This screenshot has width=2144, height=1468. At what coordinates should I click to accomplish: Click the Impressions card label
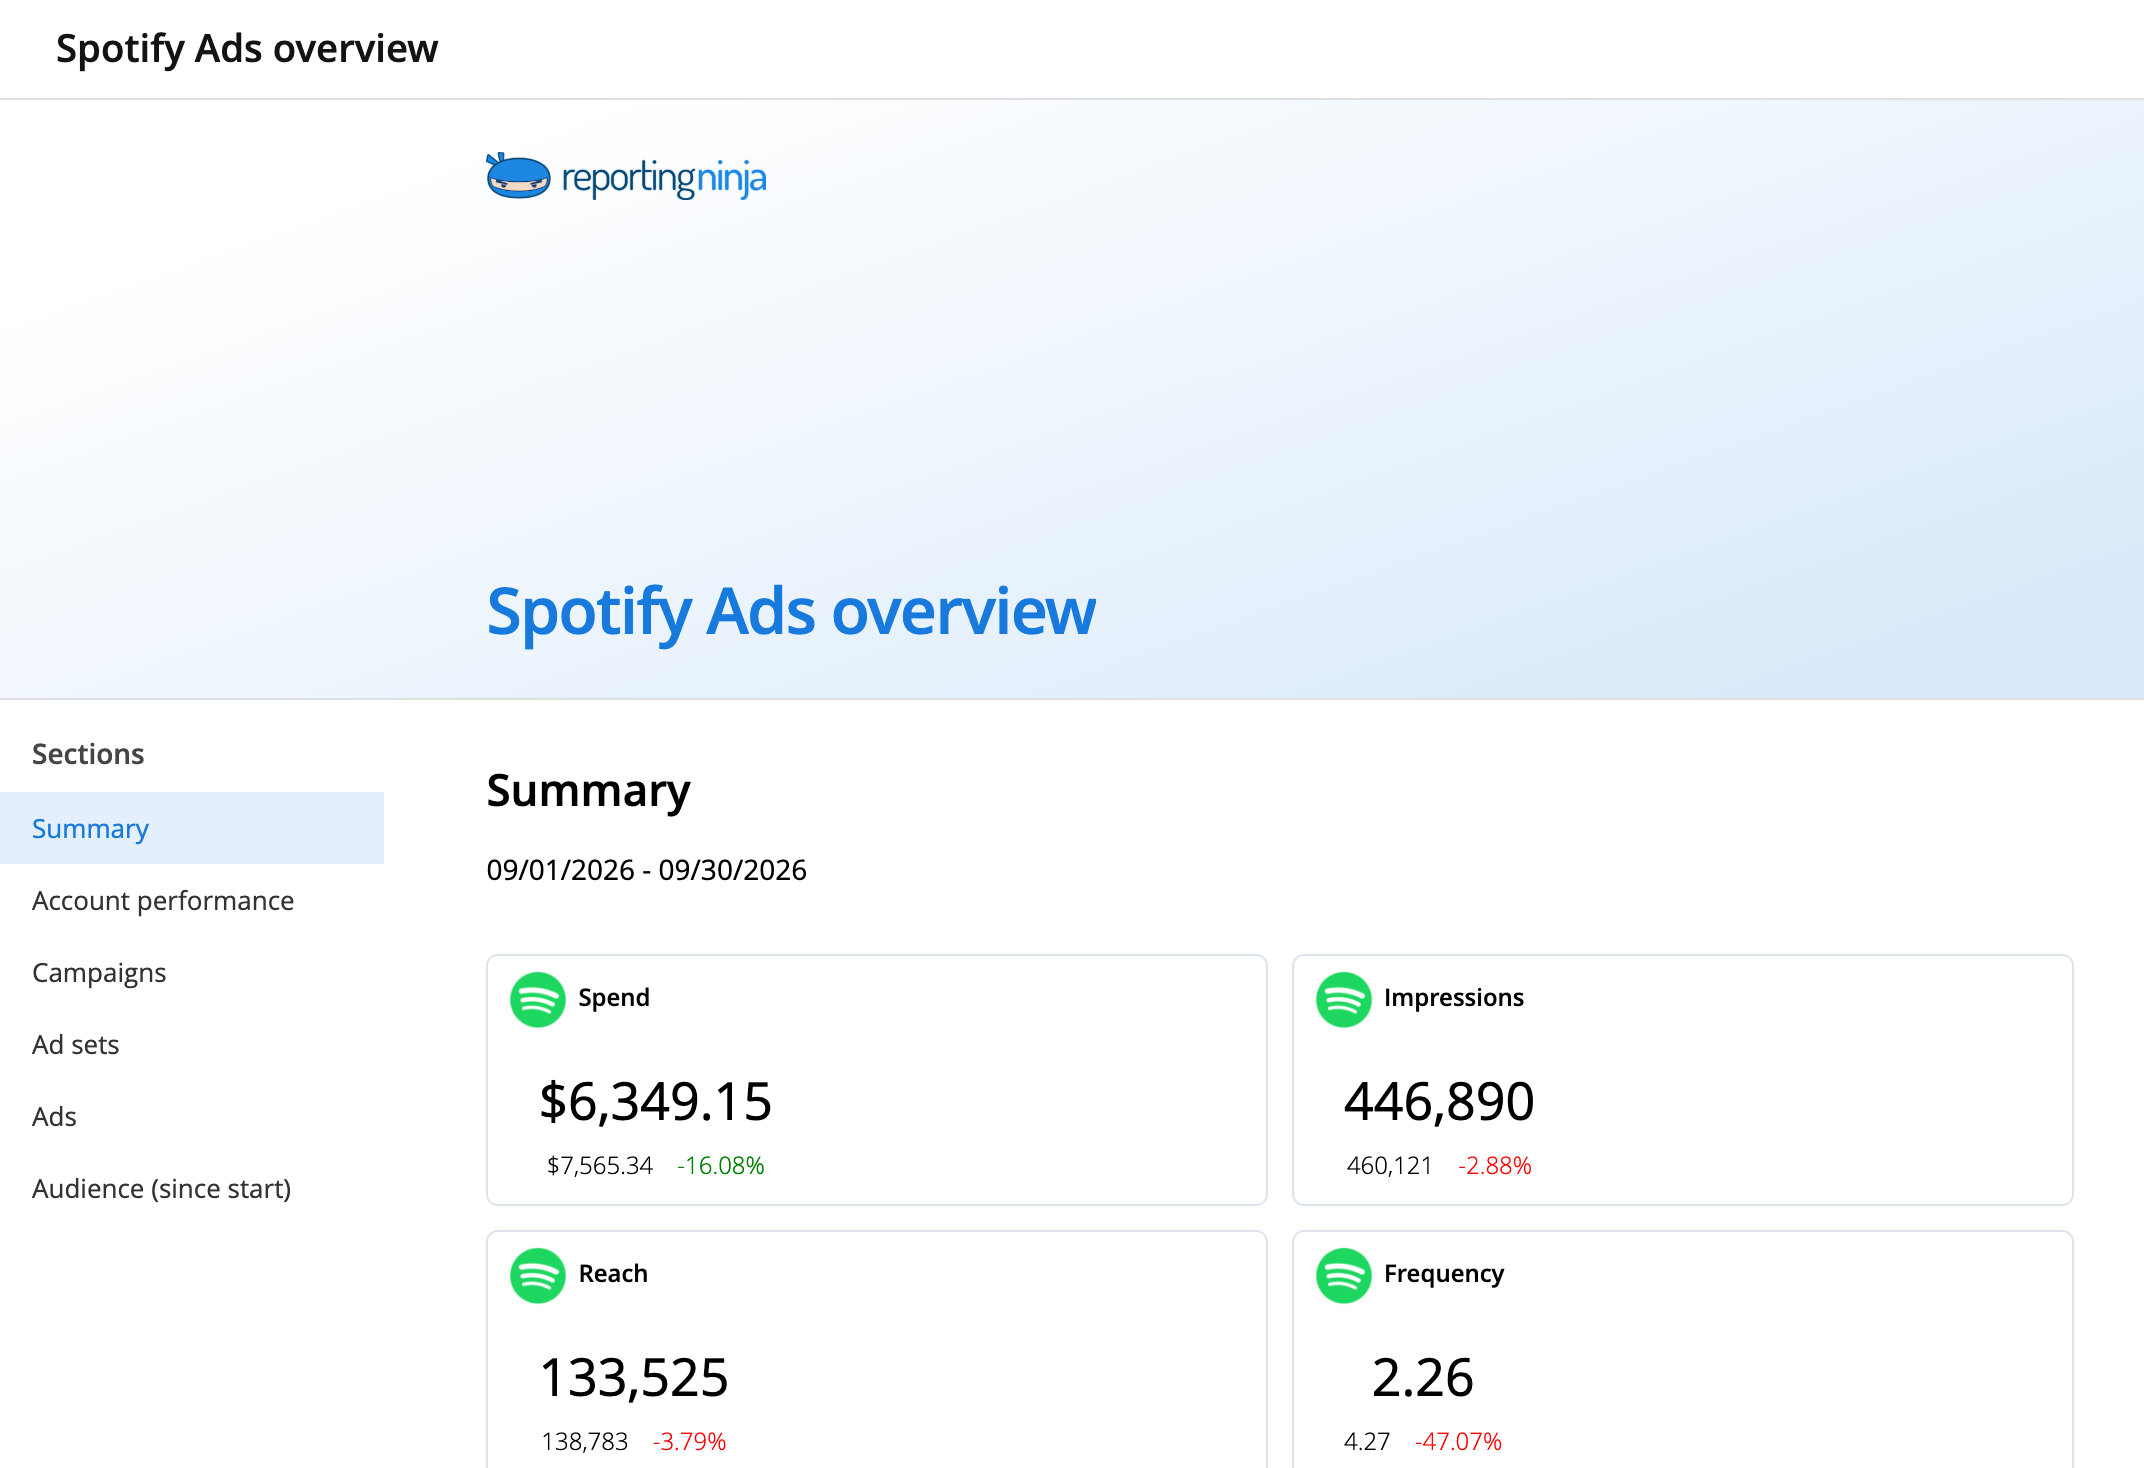coord(1454,998)
